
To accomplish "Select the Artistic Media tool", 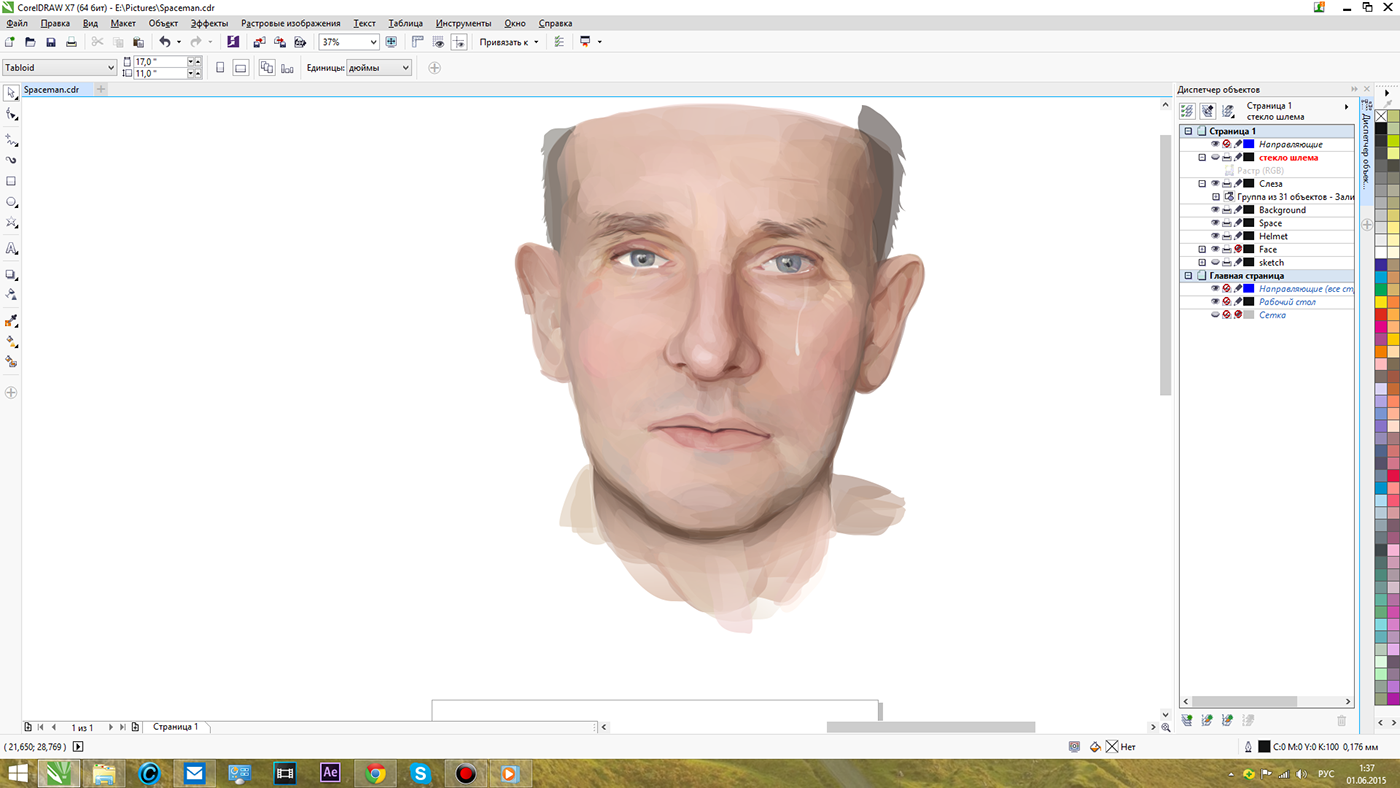I will (11, 160).
